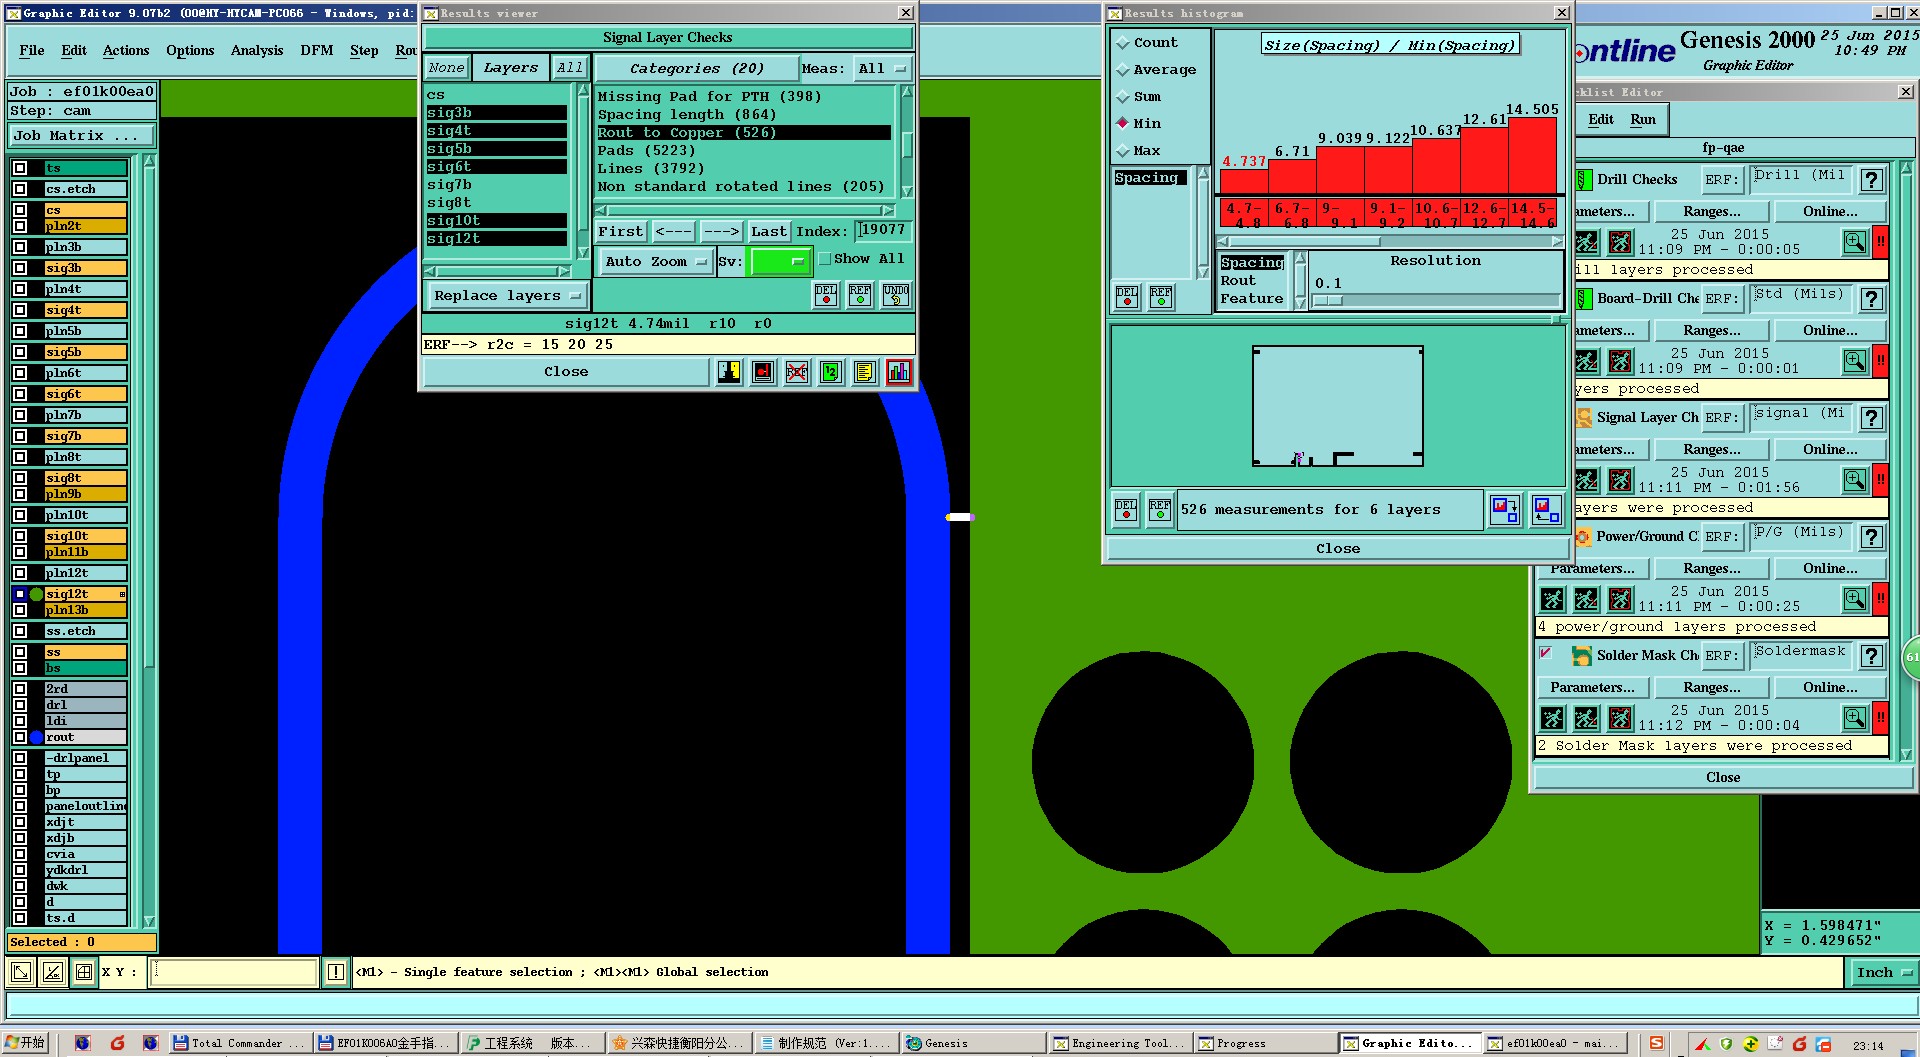
Task: Open the green Sv severity dropdown
Action: 779,262
